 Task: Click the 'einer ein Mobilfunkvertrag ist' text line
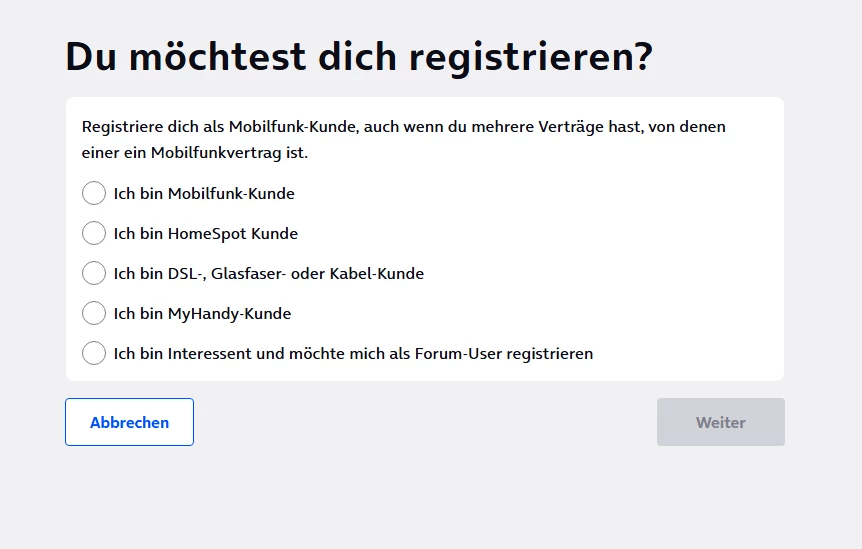coord(194,153)
